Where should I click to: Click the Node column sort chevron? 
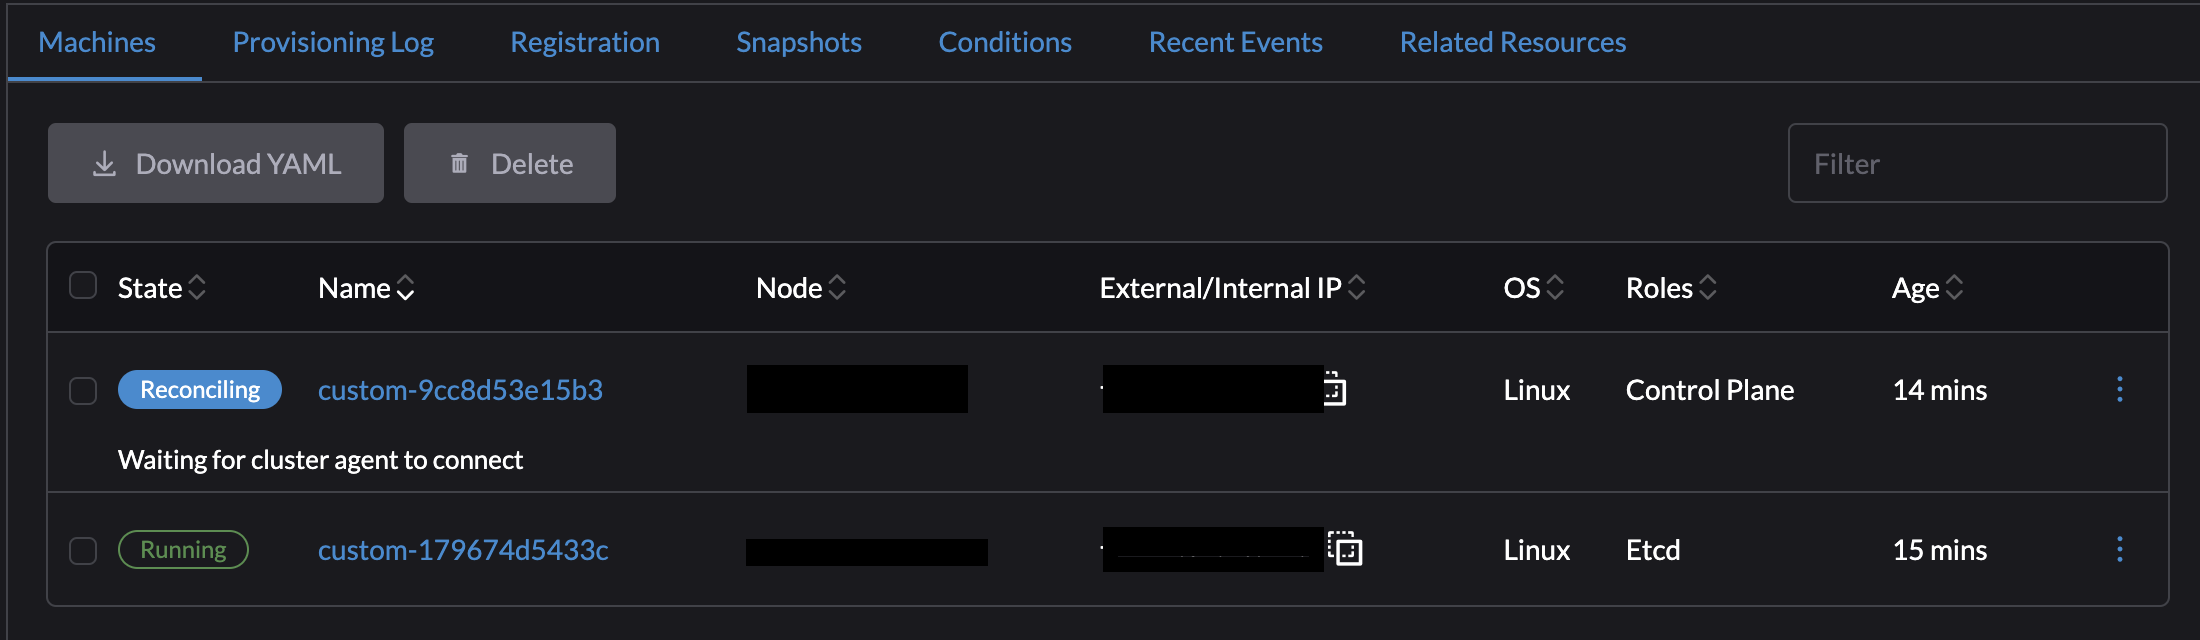point(838,287)
